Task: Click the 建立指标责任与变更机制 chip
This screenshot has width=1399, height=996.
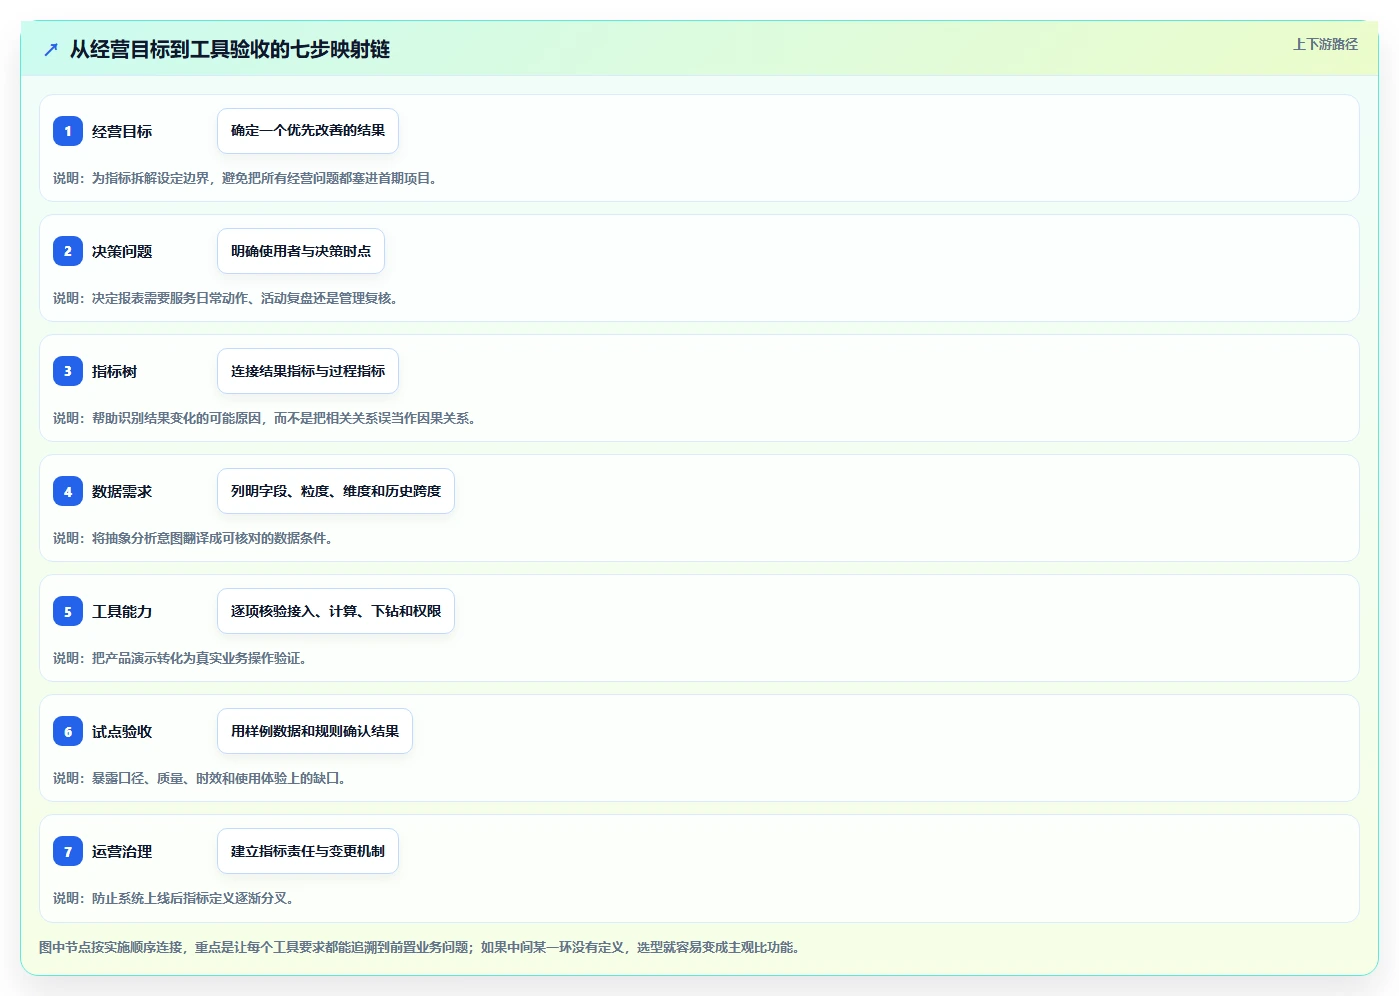Action: [x=308, y=851]
